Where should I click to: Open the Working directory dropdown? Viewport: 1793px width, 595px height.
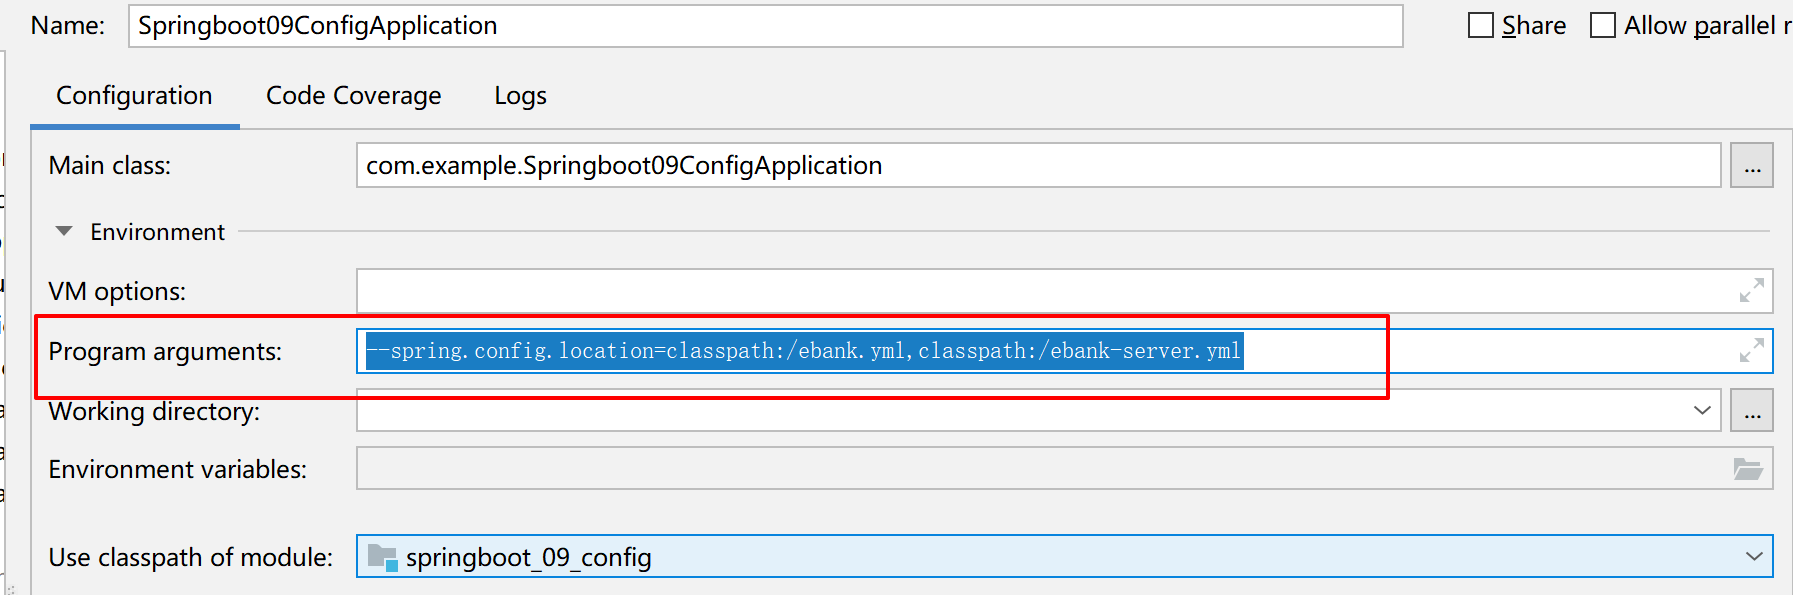[1702, 411]
